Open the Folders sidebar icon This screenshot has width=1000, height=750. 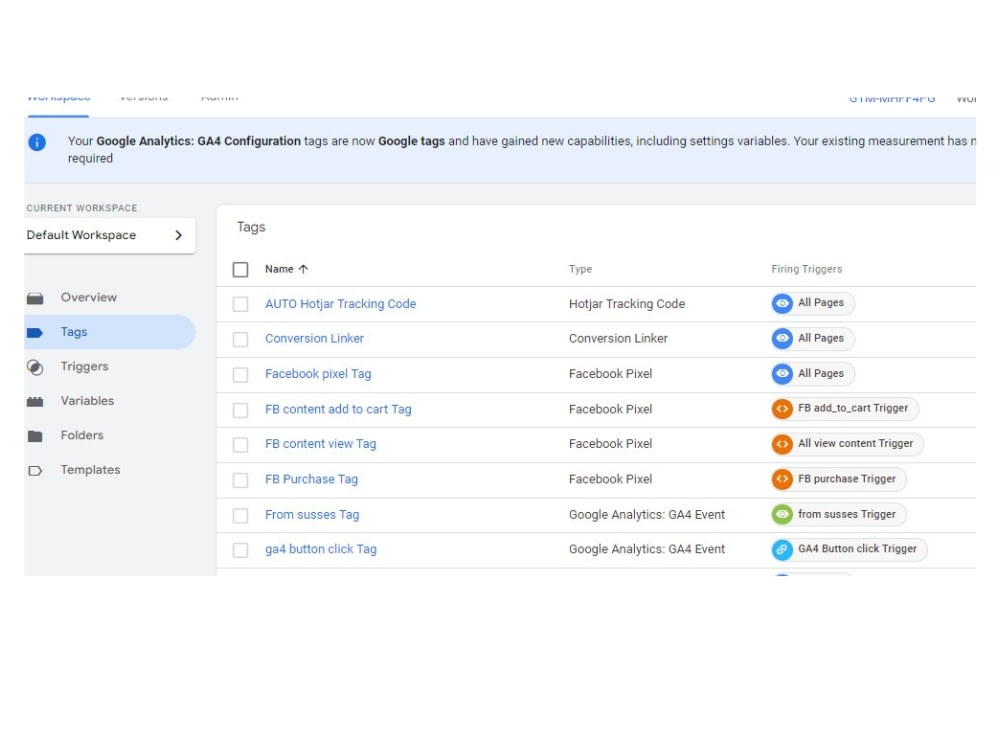[x=36, y=435]
